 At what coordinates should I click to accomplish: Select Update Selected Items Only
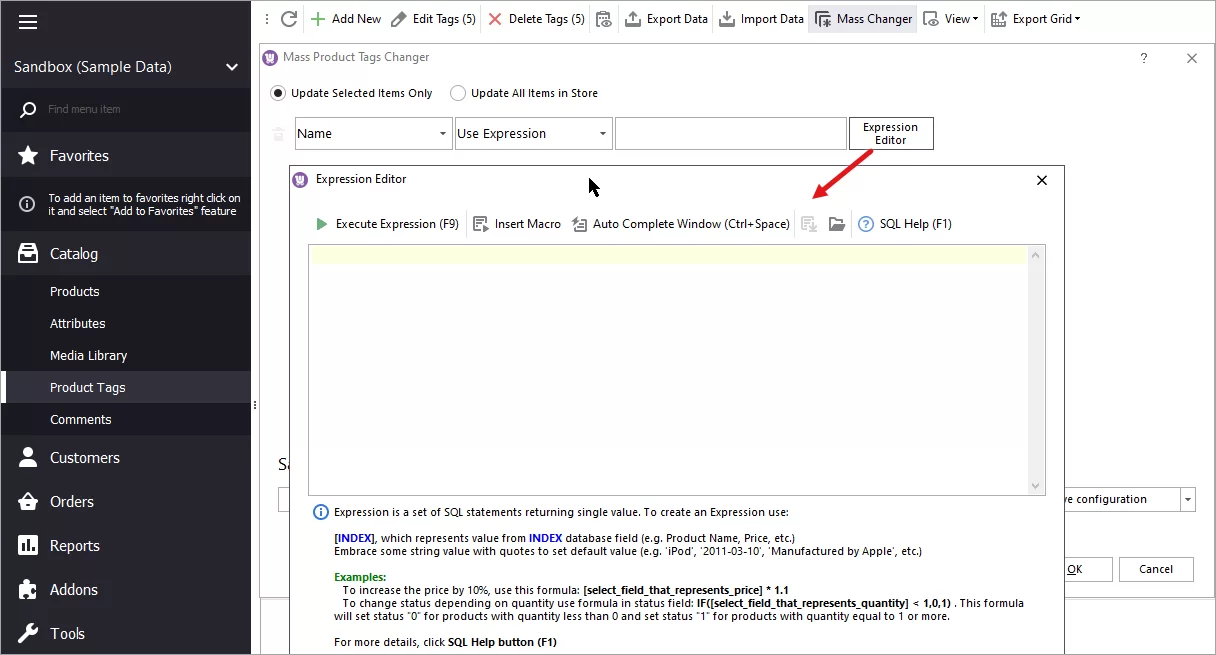tap(277, 93)
